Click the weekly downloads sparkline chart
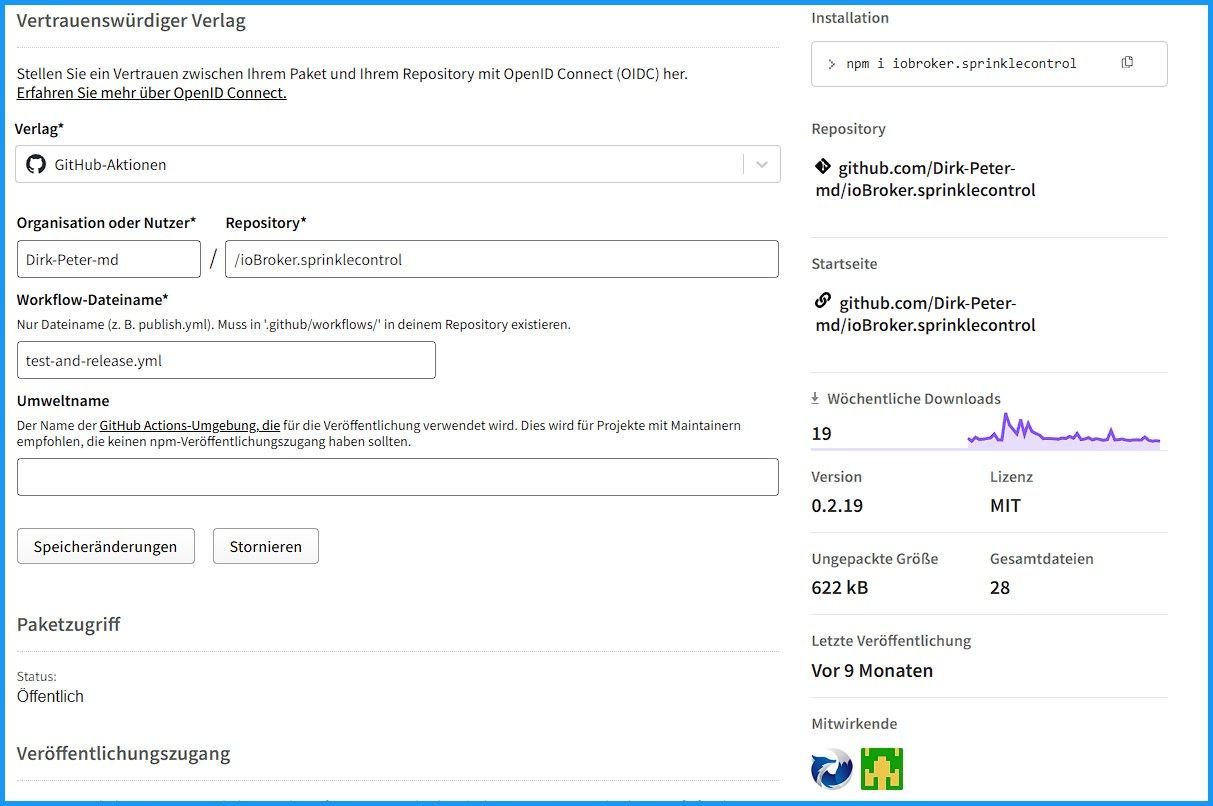 coord(1063,432)
